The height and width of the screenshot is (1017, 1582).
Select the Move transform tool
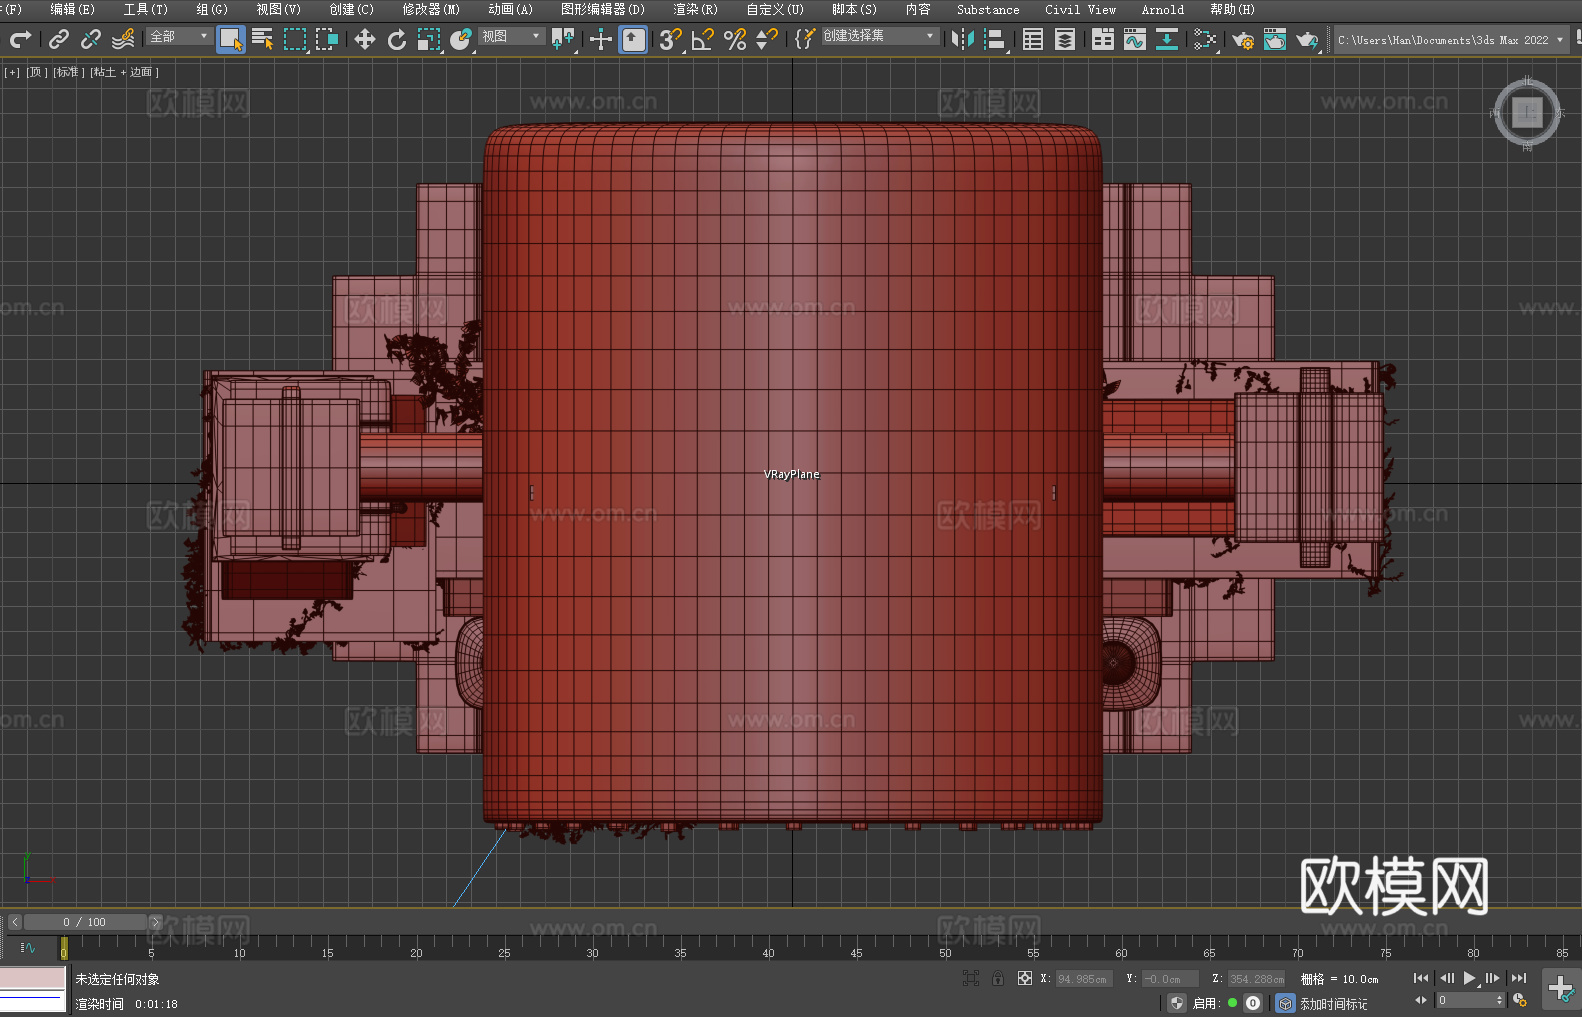pos(364,40)
